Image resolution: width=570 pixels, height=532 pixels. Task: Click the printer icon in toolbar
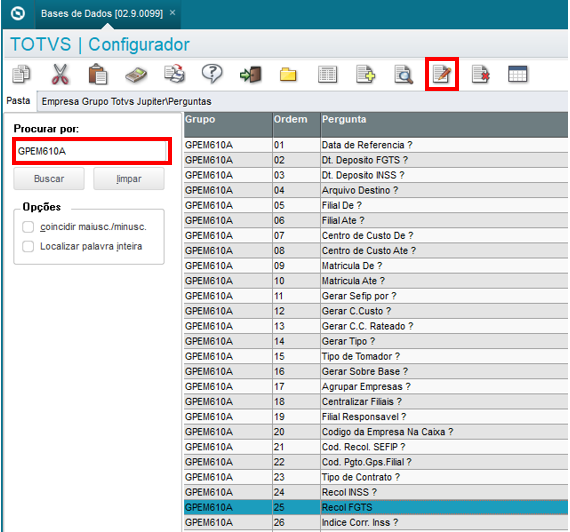click(x=174, y=74)
